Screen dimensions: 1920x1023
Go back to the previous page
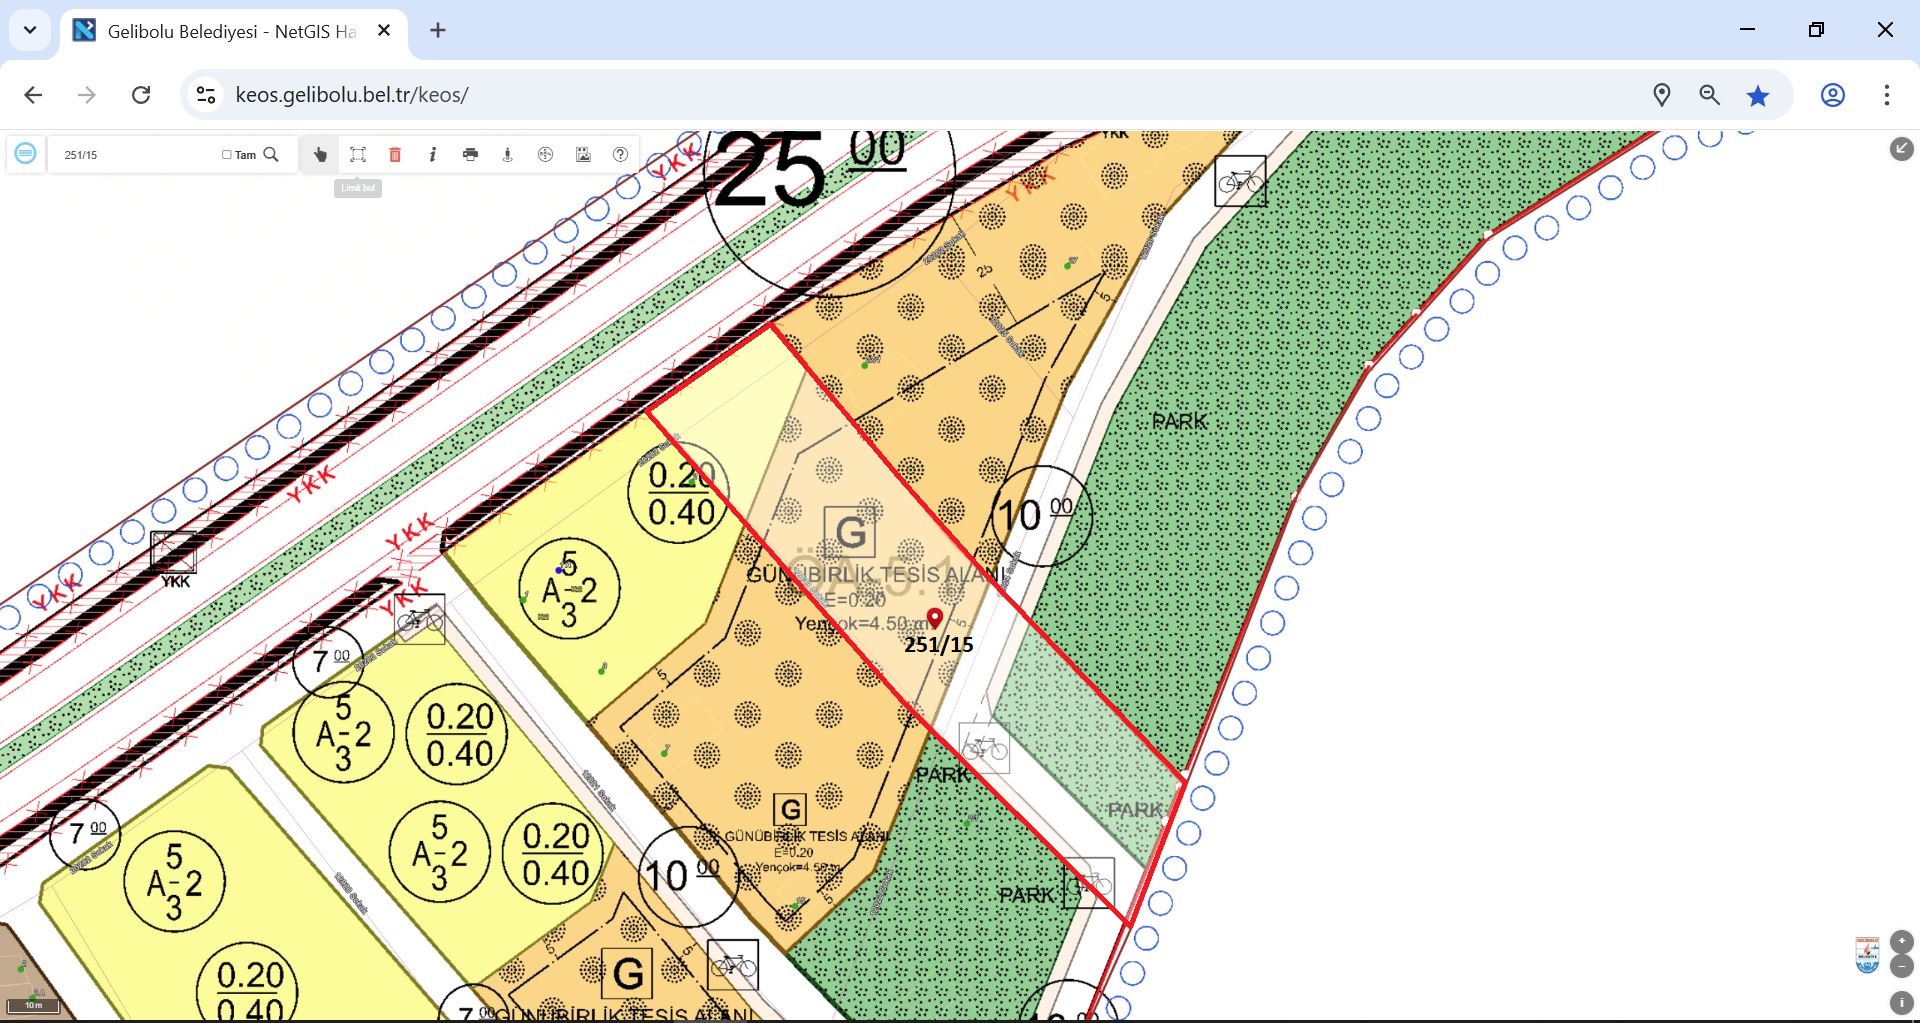click(33, 95)
